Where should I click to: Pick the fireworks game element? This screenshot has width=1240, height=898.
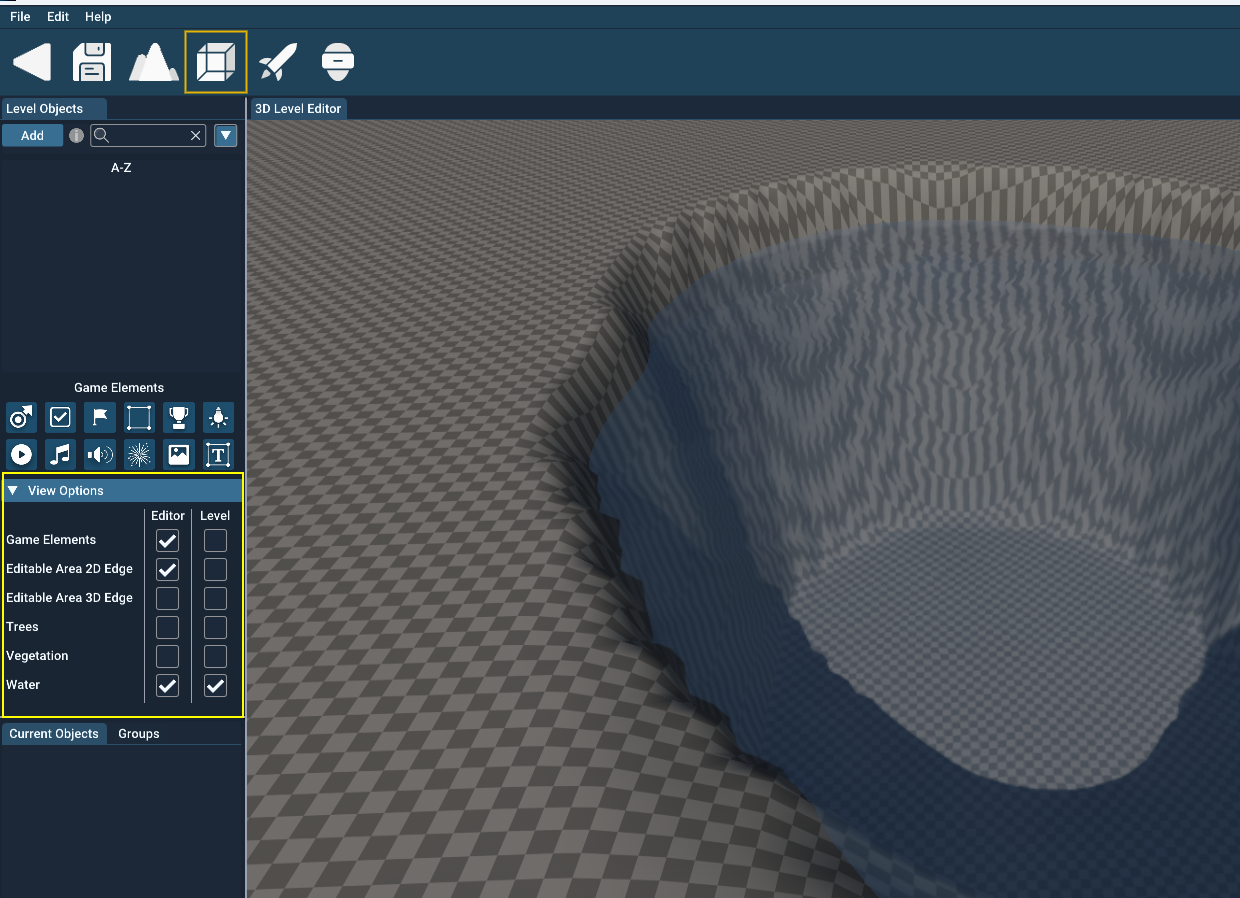pos(139,454)
